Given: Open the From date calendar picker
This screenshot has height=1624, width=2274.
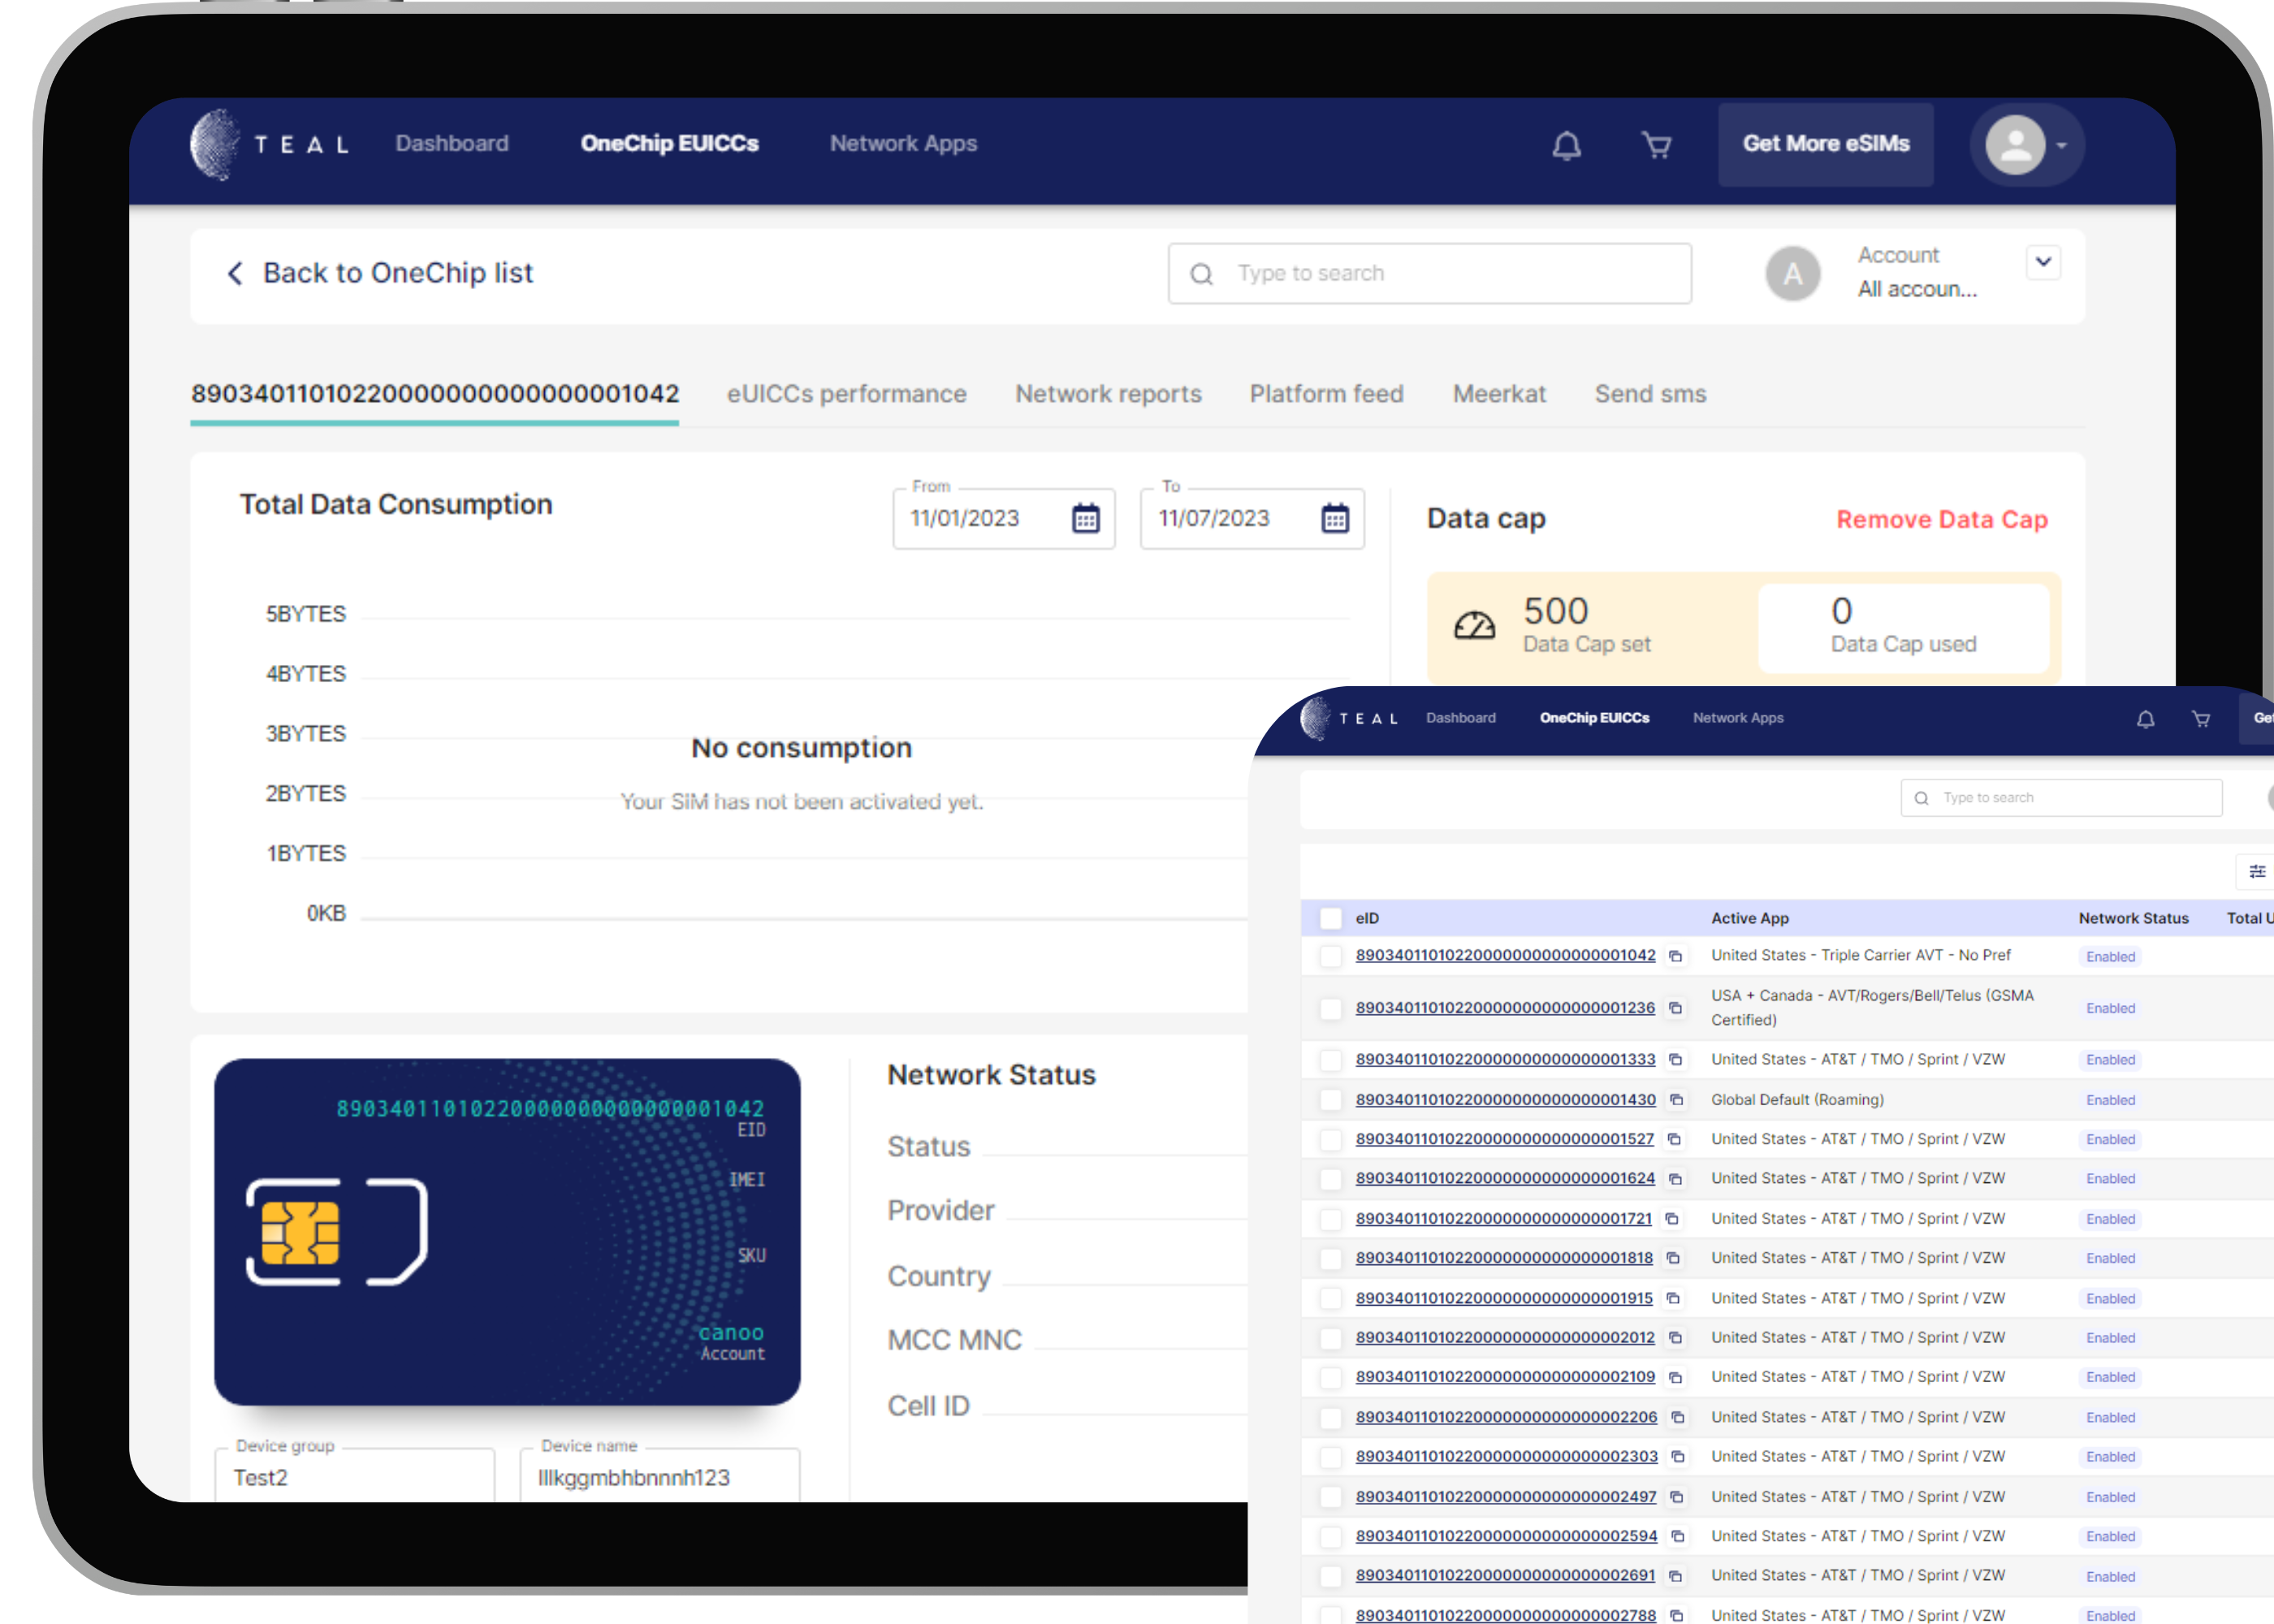Looking at the screenshot, I should click(1085, 518).
